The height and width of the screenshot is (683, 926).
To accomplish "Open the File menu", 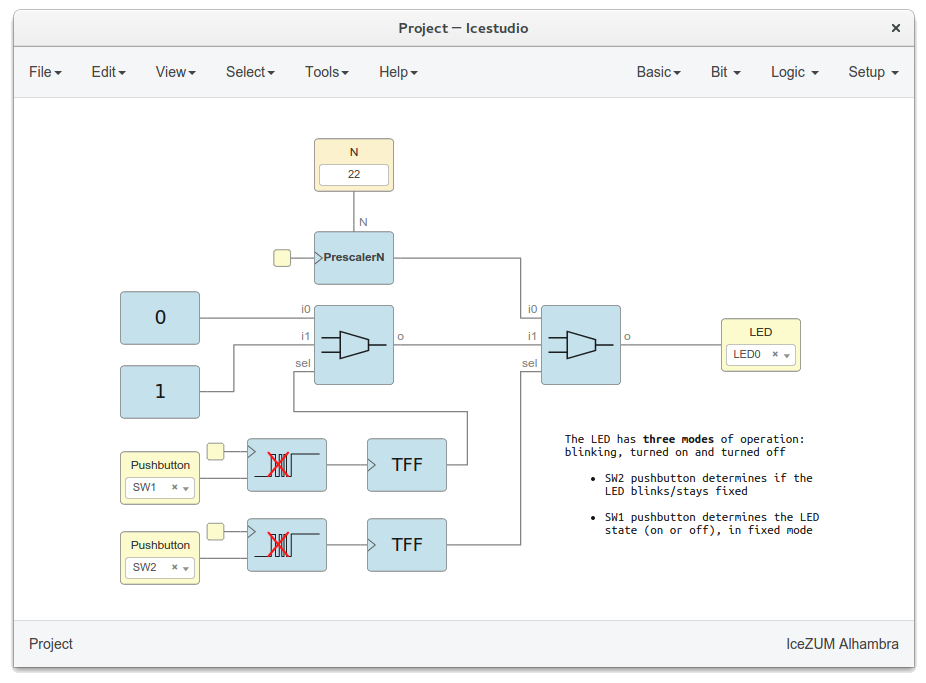I will [45, 72].
